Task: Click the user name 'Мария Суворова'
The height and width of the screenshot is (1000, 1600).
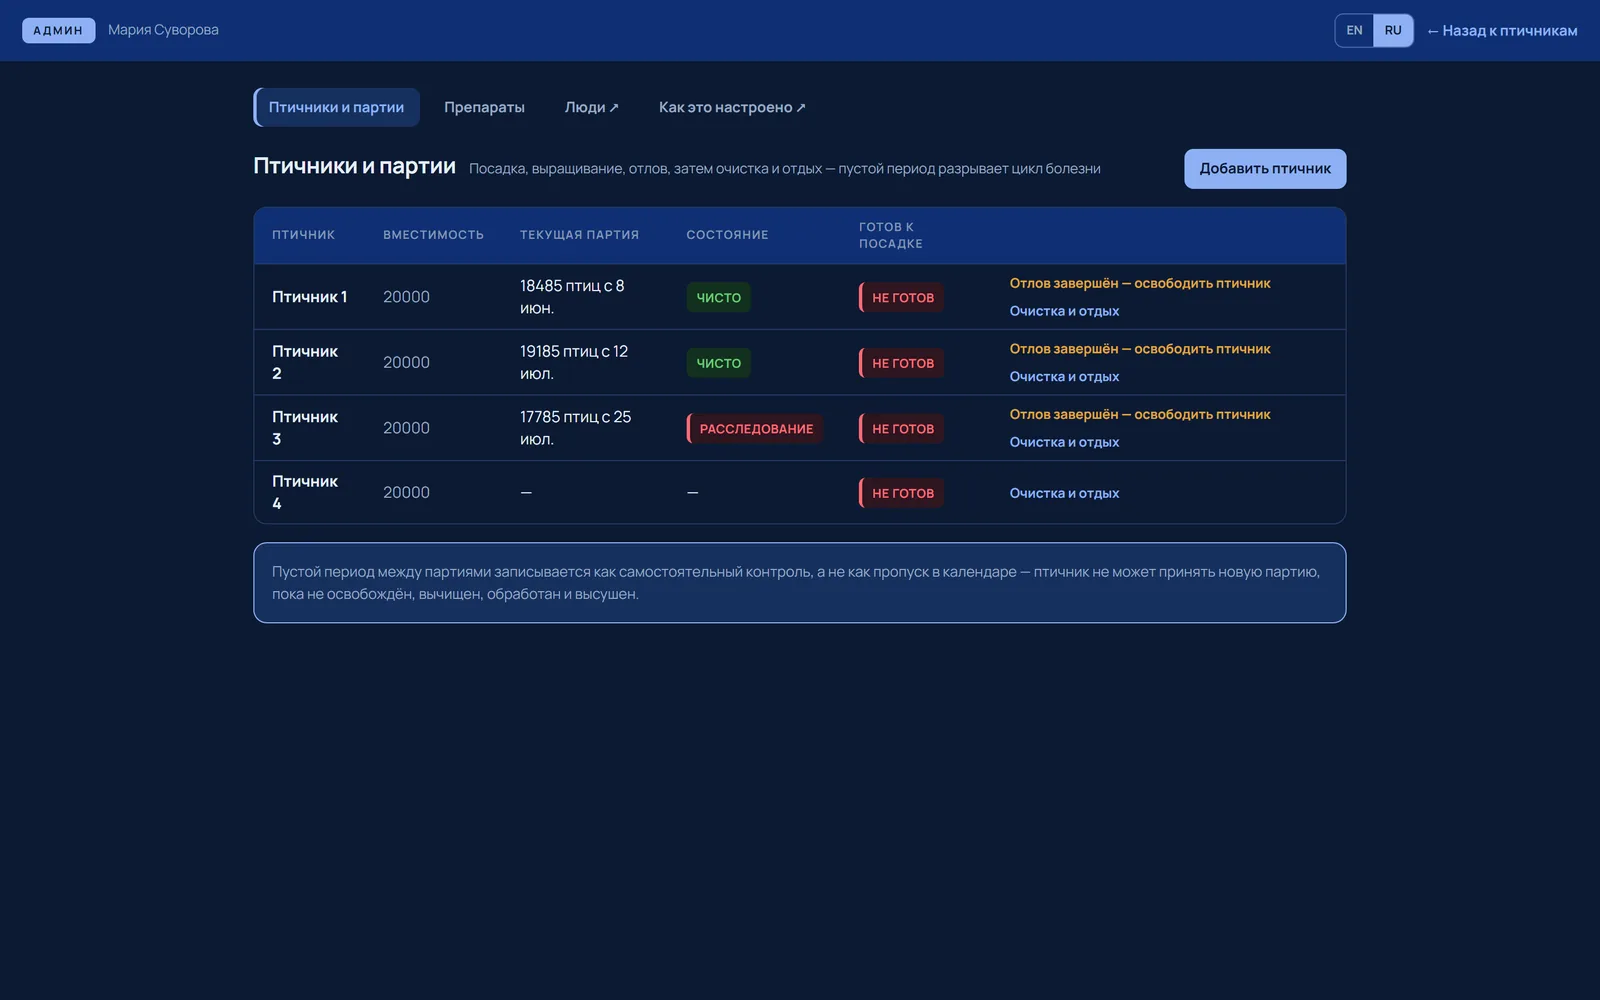Action: (x=163, y=30)
